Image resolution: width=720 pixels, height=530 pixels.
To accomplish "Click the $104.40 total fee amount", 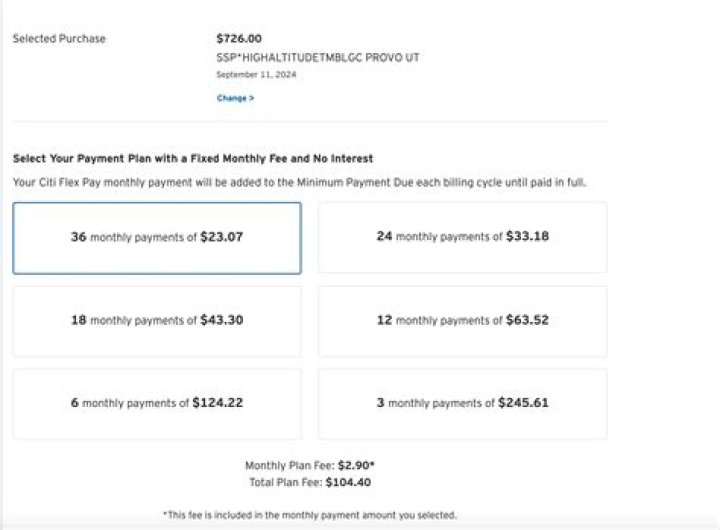I will pyautogui.click(x=348, y=481).
